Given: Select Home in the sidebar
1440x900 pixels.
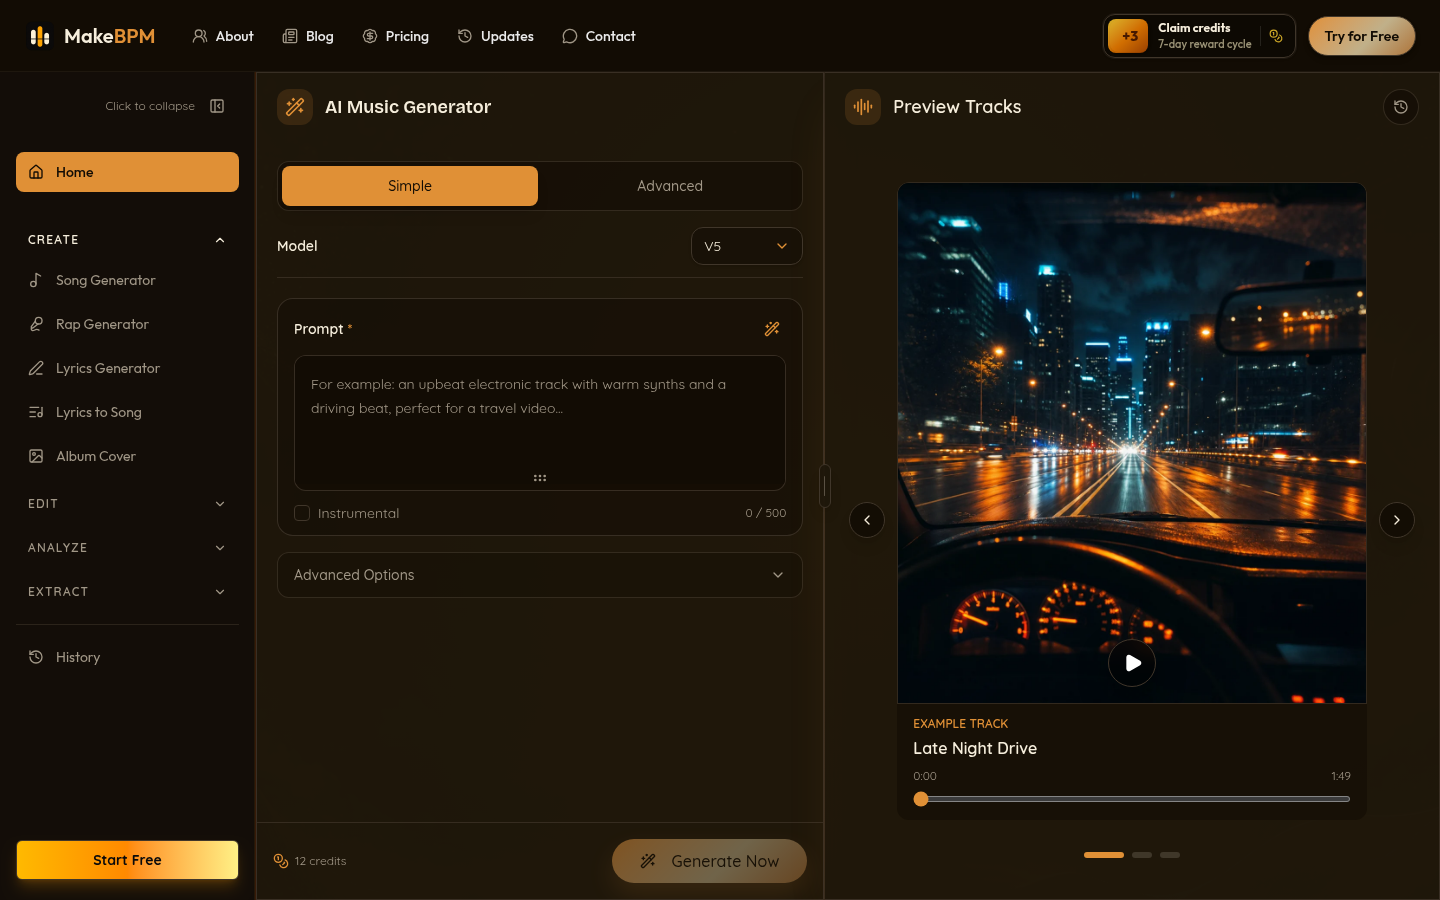Looking at the screenshot, I should 127,172.
